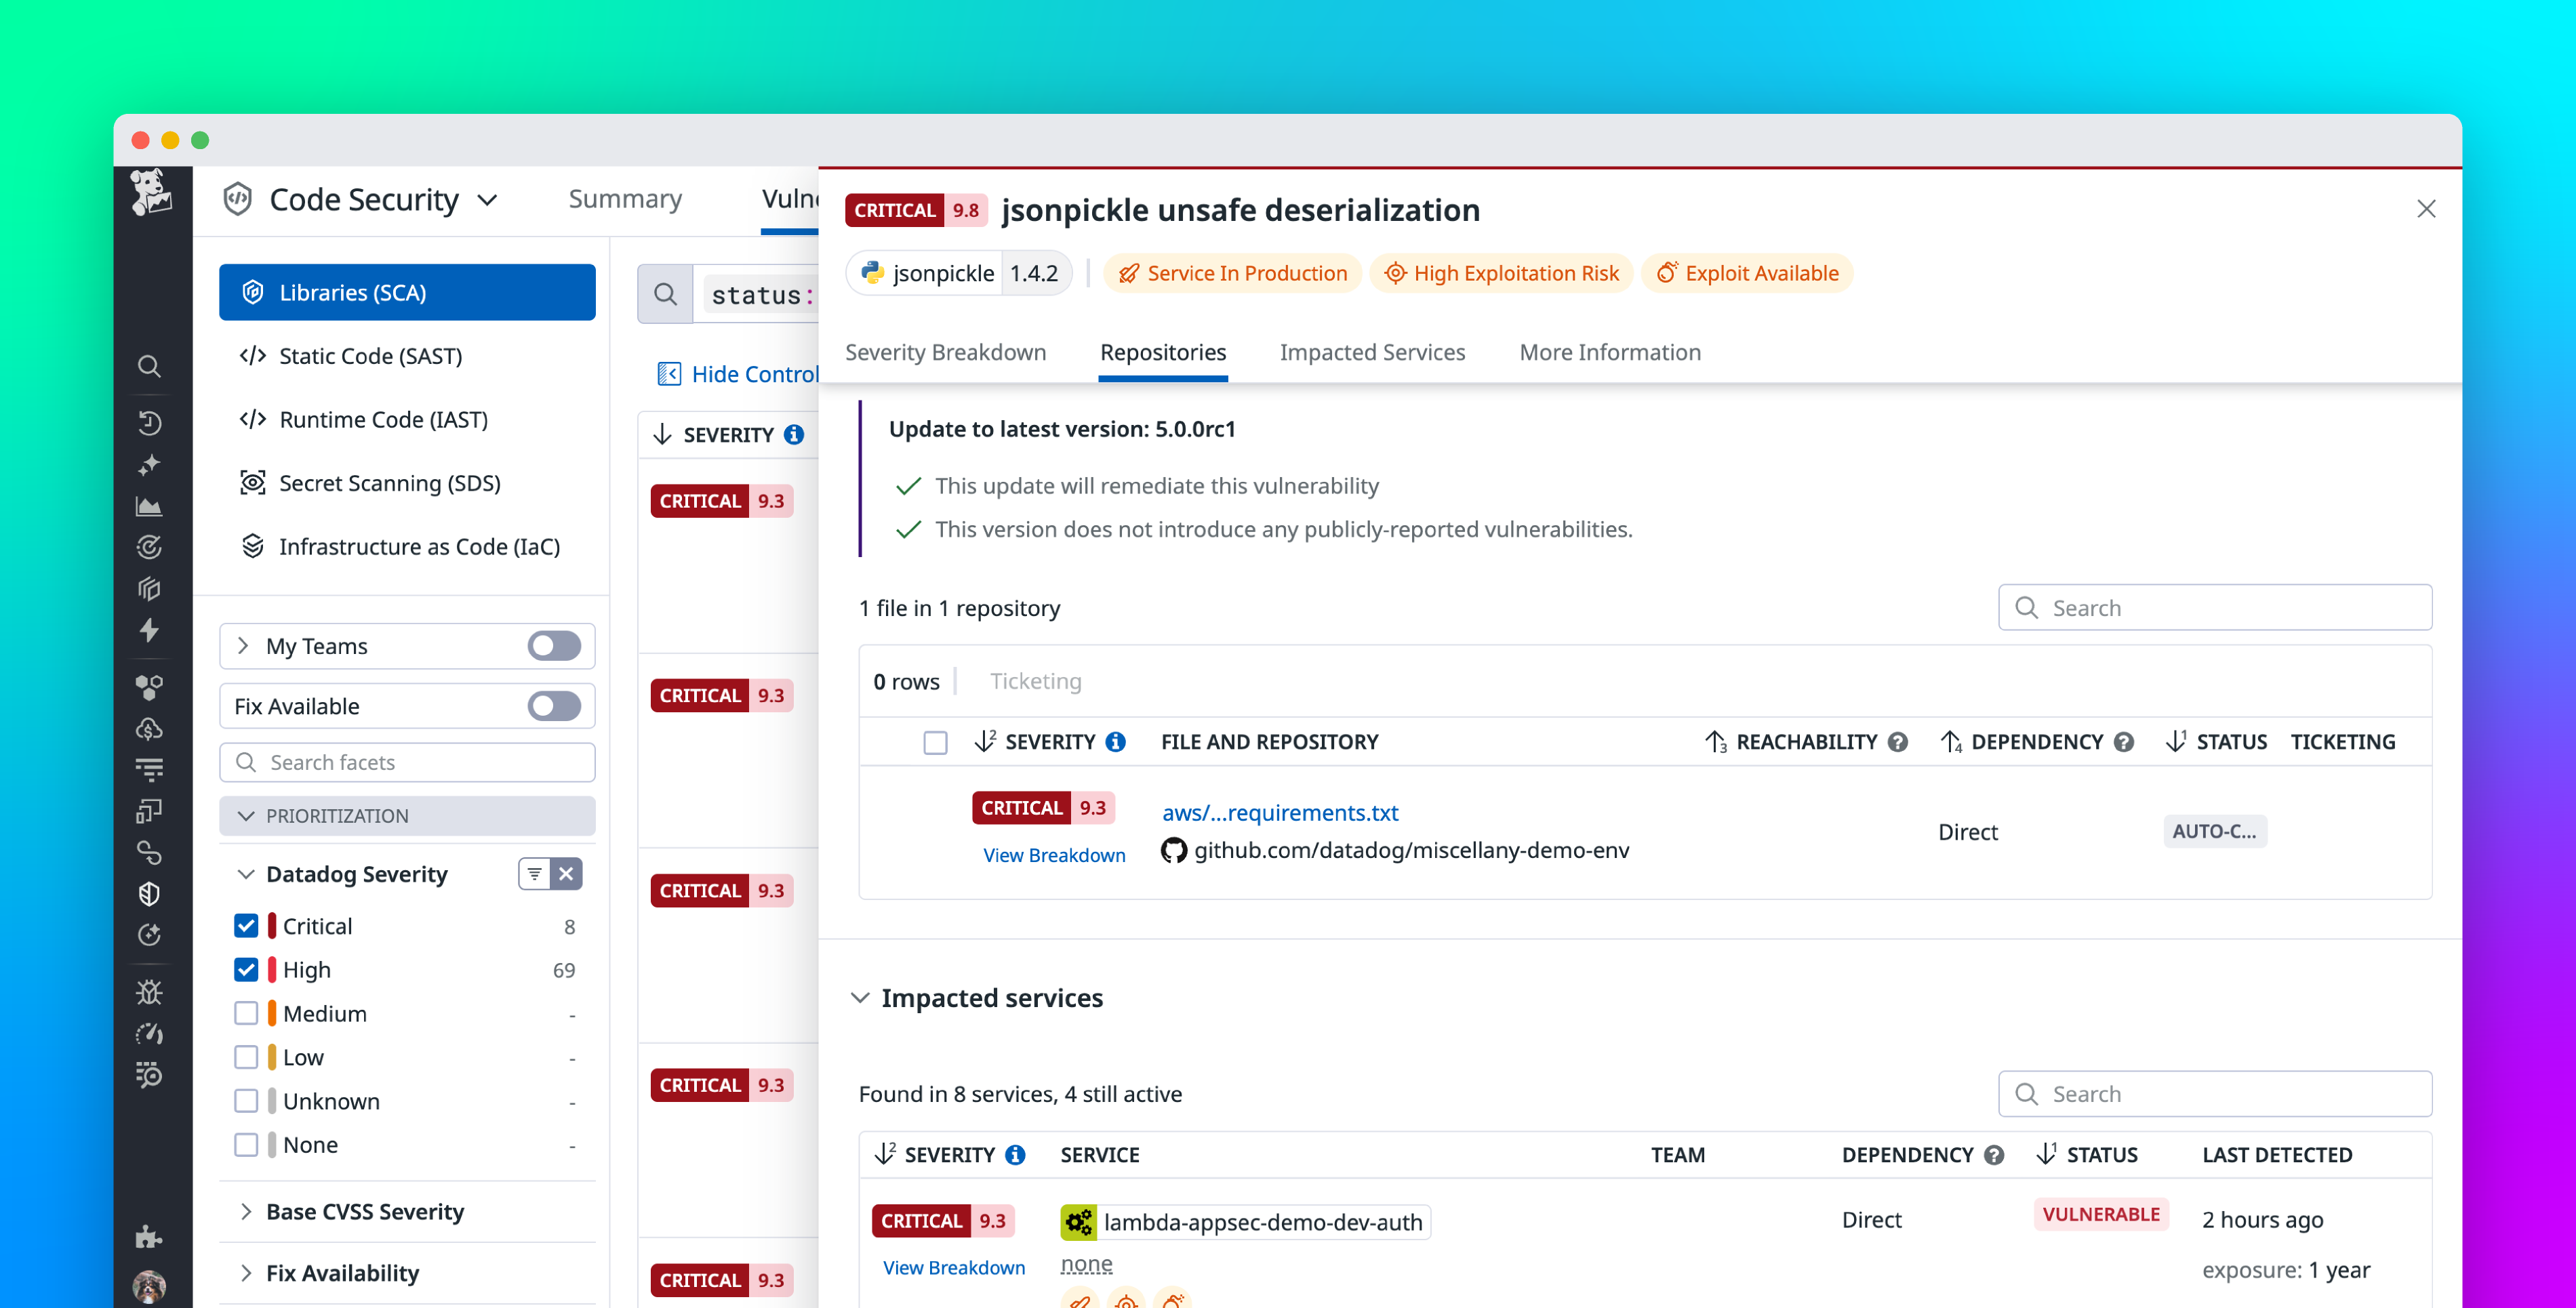Turn on the Fix Available switch

(x=554, y=706)
